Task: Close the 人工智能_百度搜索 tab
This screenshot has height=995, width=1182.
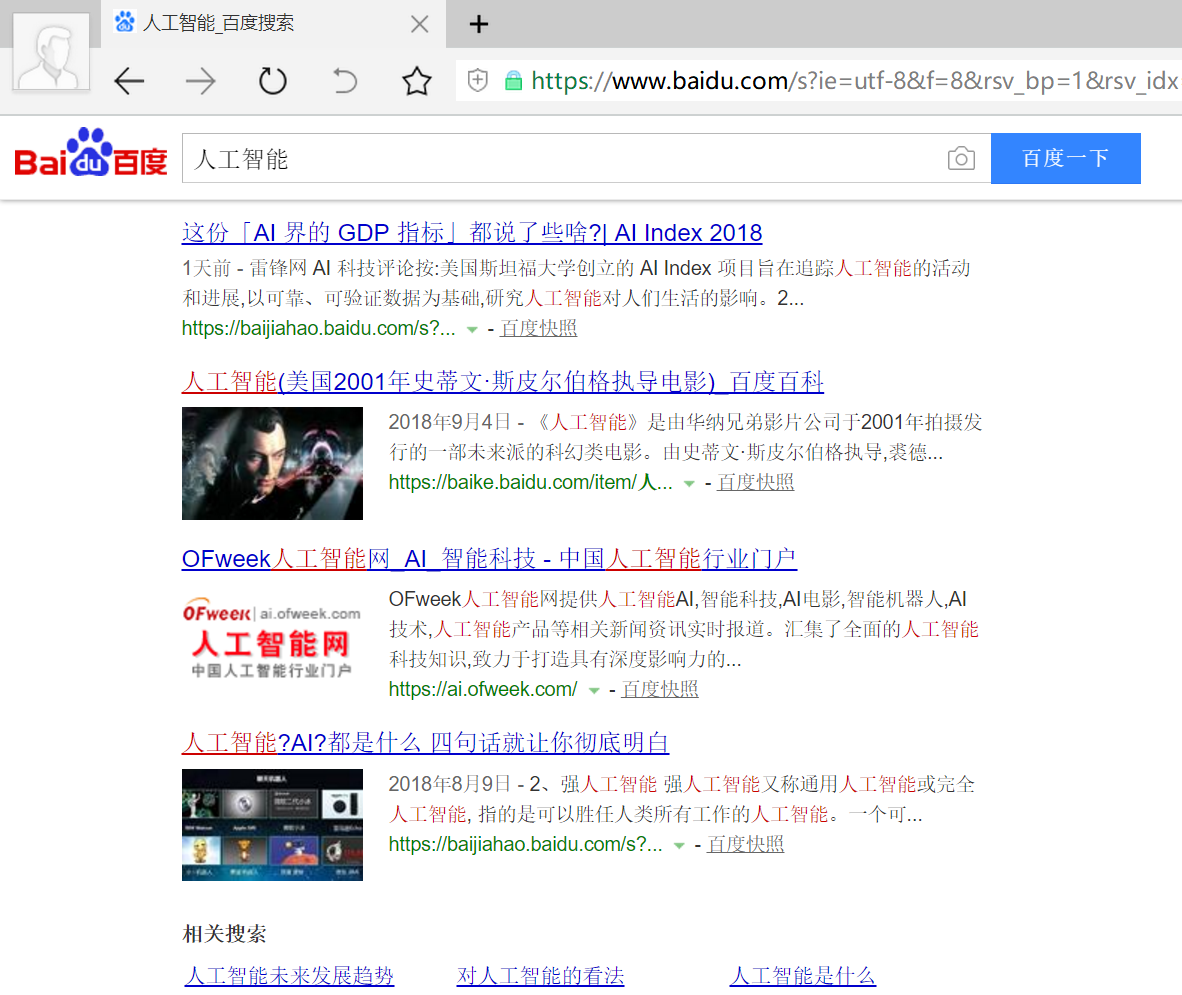Action: click(420, 24)
